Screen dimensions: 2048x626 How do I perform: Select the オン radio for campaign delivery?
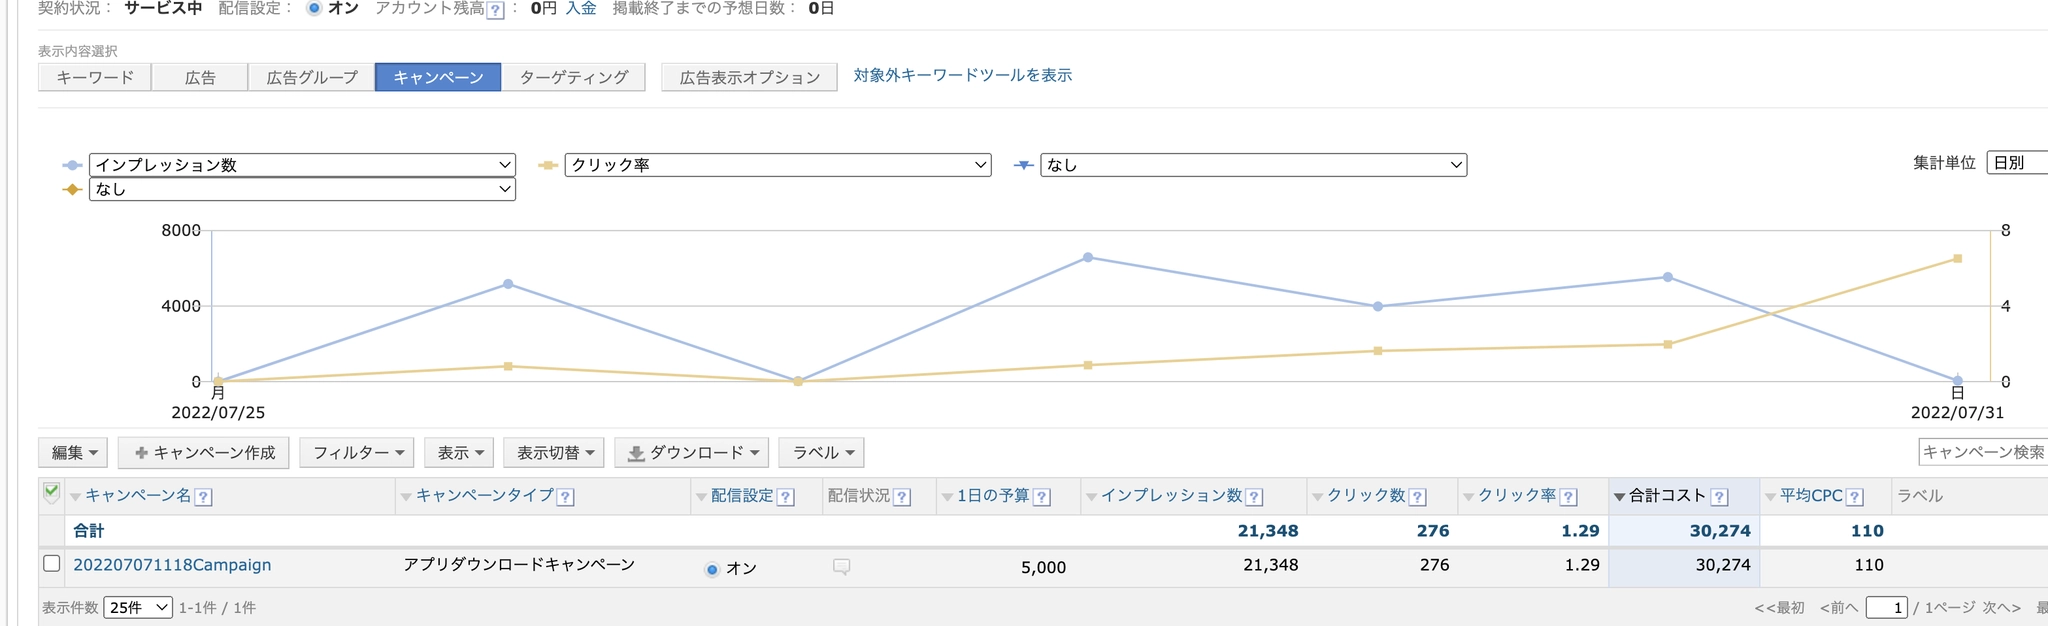[x=712, y=569]
